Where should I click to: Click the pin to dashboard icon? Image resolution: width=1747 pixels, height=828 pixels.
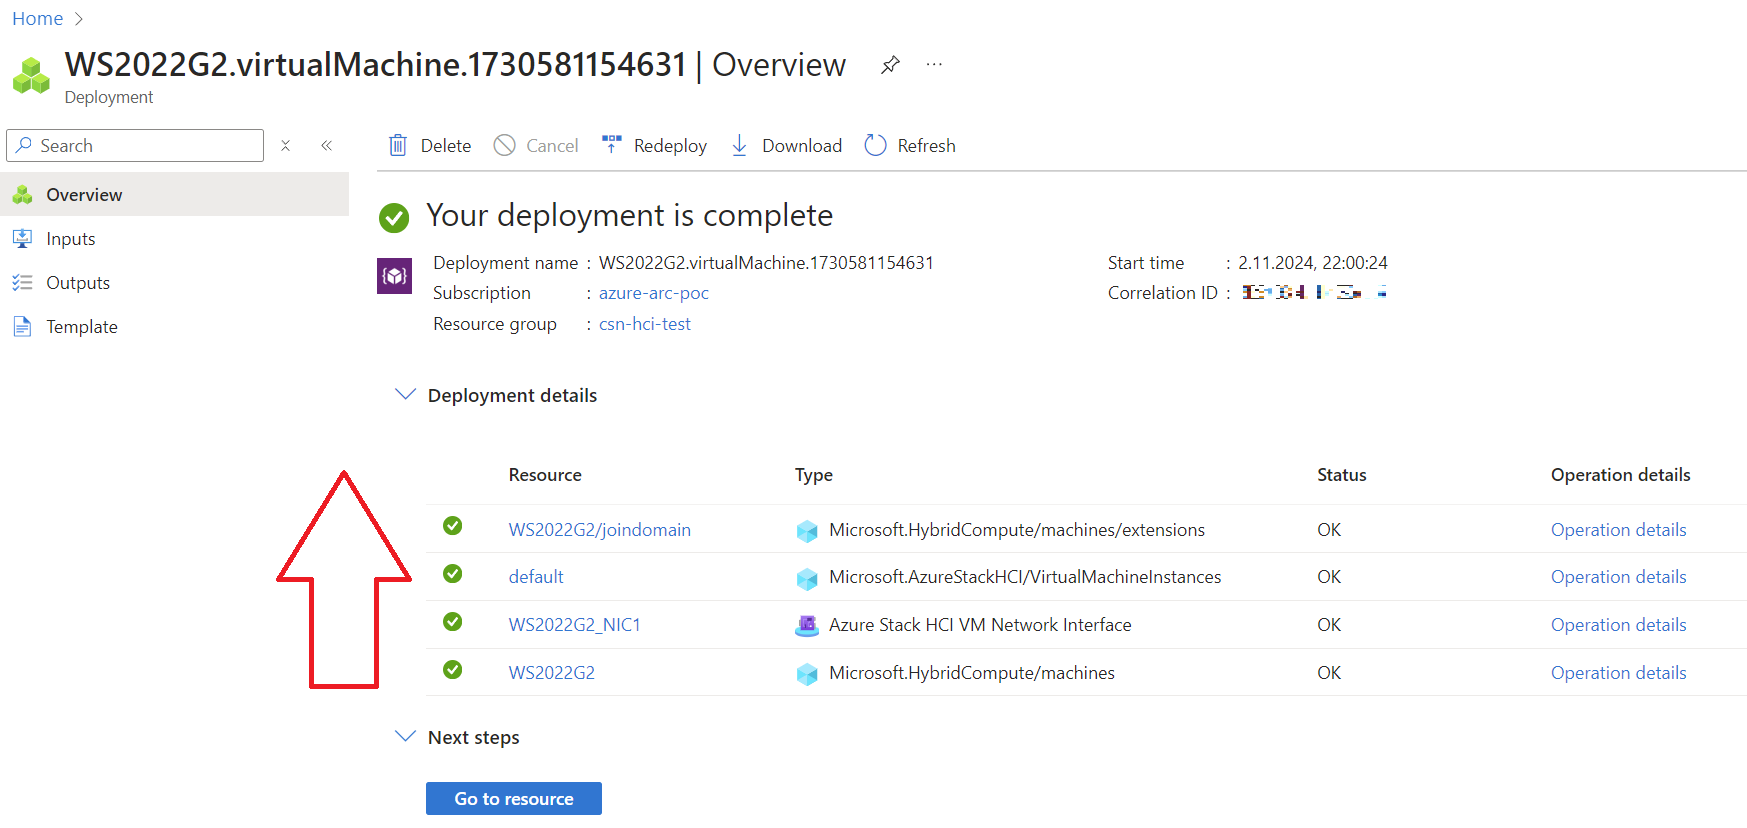[890, 65]
